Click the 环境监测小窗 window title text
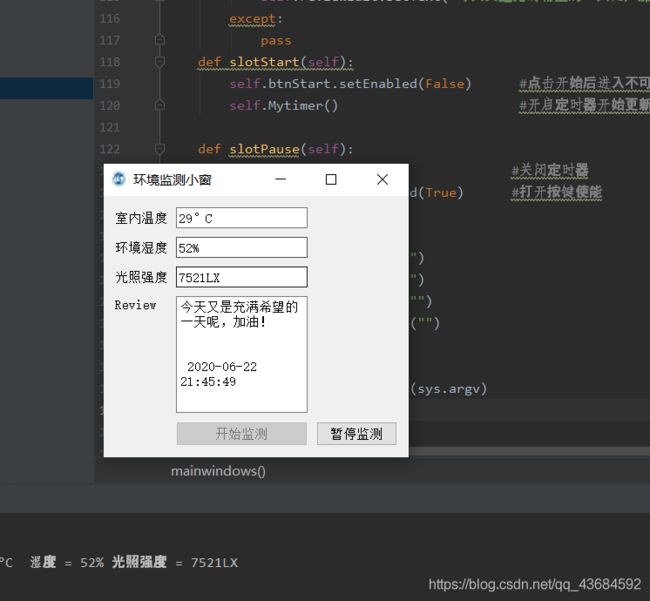Screen dimensions: 650x601 point(172,180)
